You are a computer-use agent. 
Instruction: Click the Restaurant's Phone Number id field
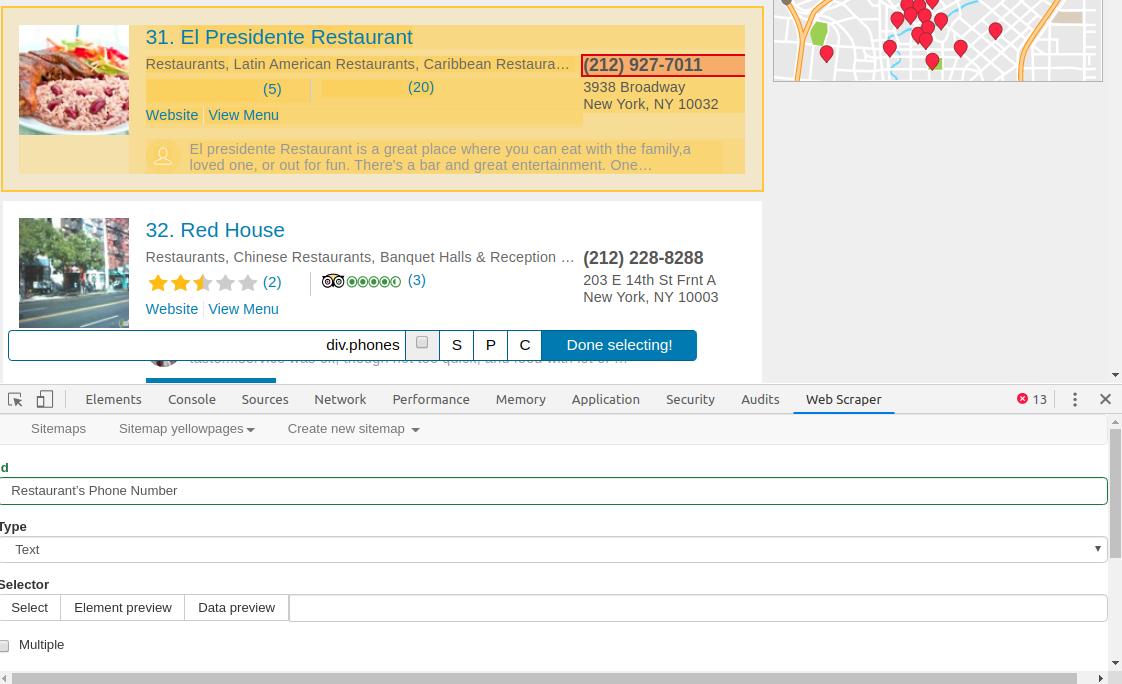click(x=553, y=491)
